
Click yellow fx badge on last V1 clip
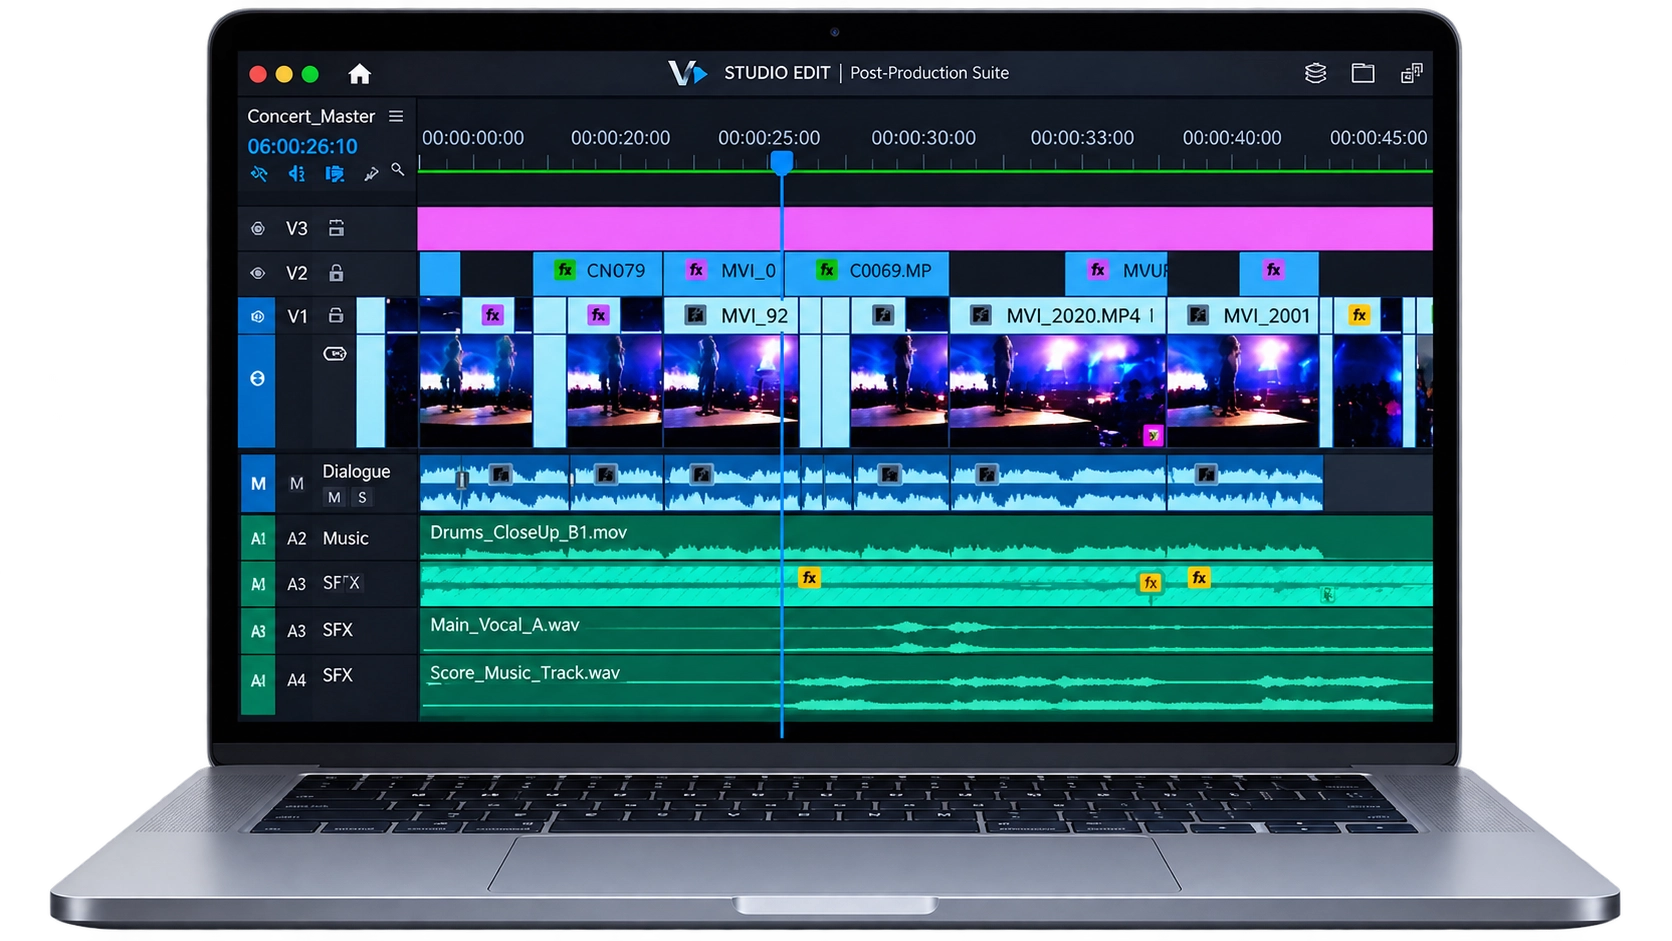[1359, 315]
